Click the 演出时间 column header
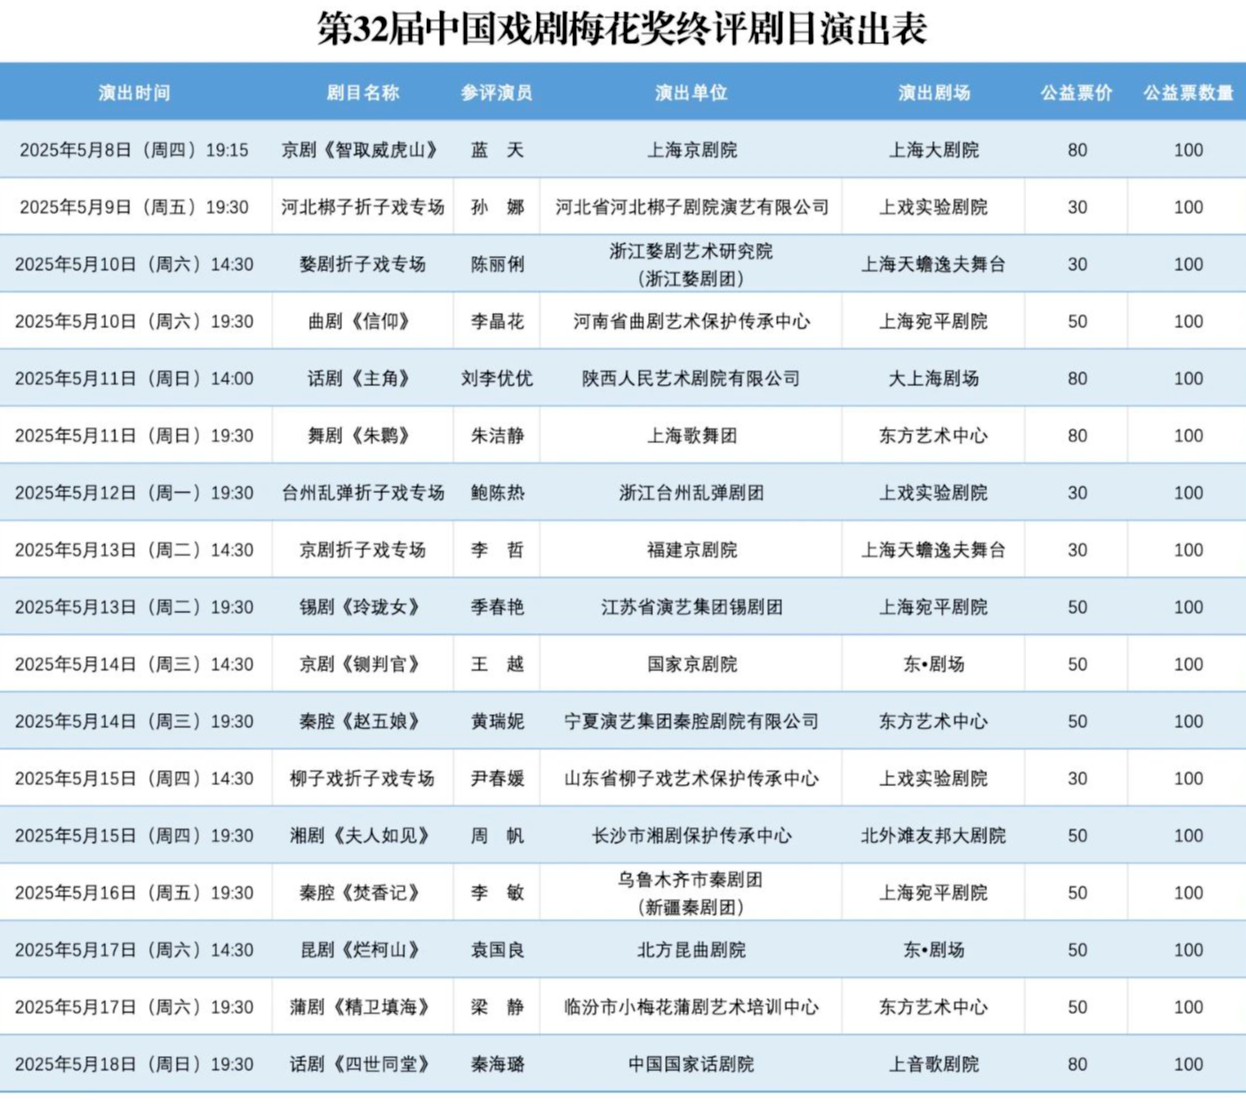This screenshot has width=1246, height=1104. pos(134,93)
